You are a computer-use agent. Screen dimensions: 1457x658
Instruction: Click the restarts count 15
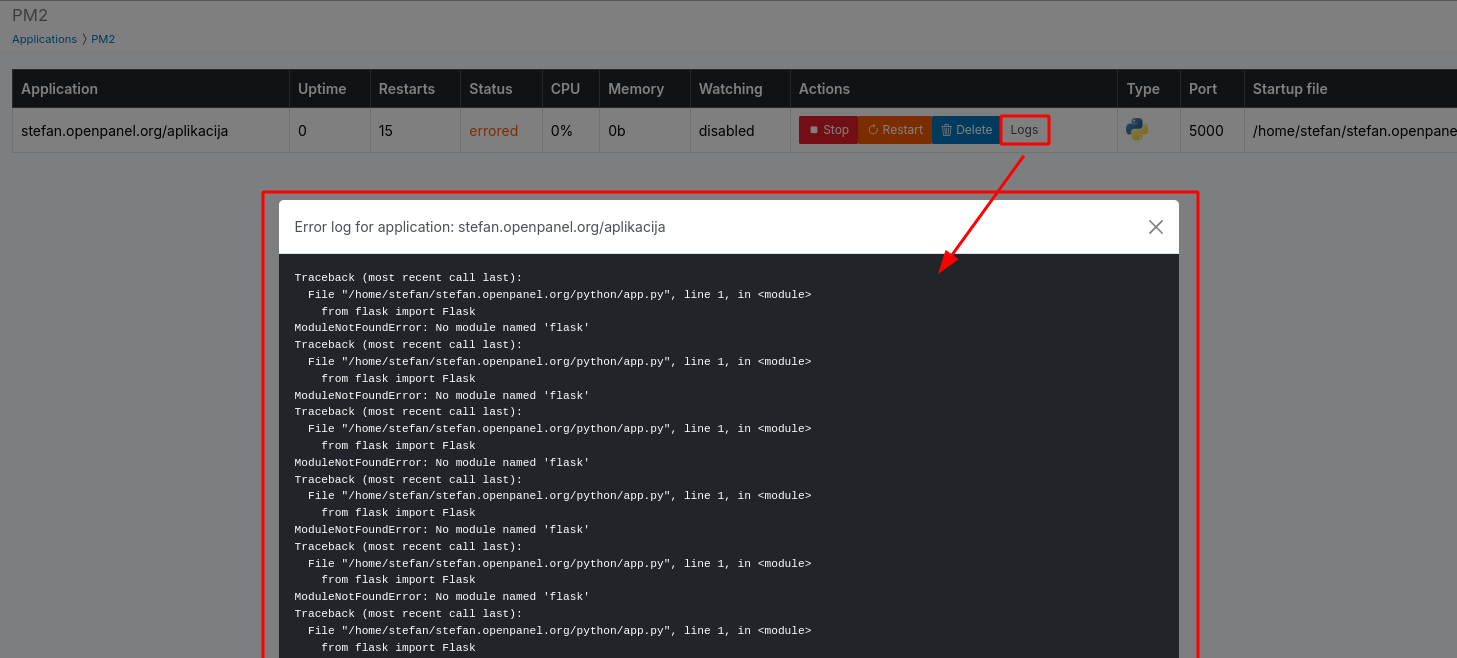pos(387,130)
